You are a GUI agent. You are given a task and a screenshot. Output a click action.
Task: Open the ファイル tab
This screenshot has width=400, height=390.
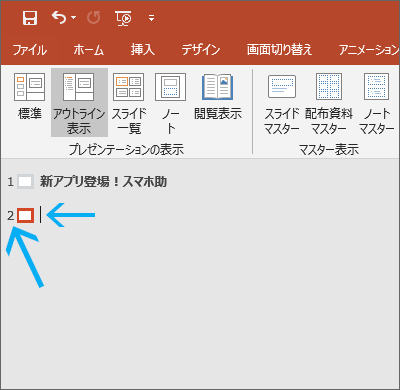[30, 50]
